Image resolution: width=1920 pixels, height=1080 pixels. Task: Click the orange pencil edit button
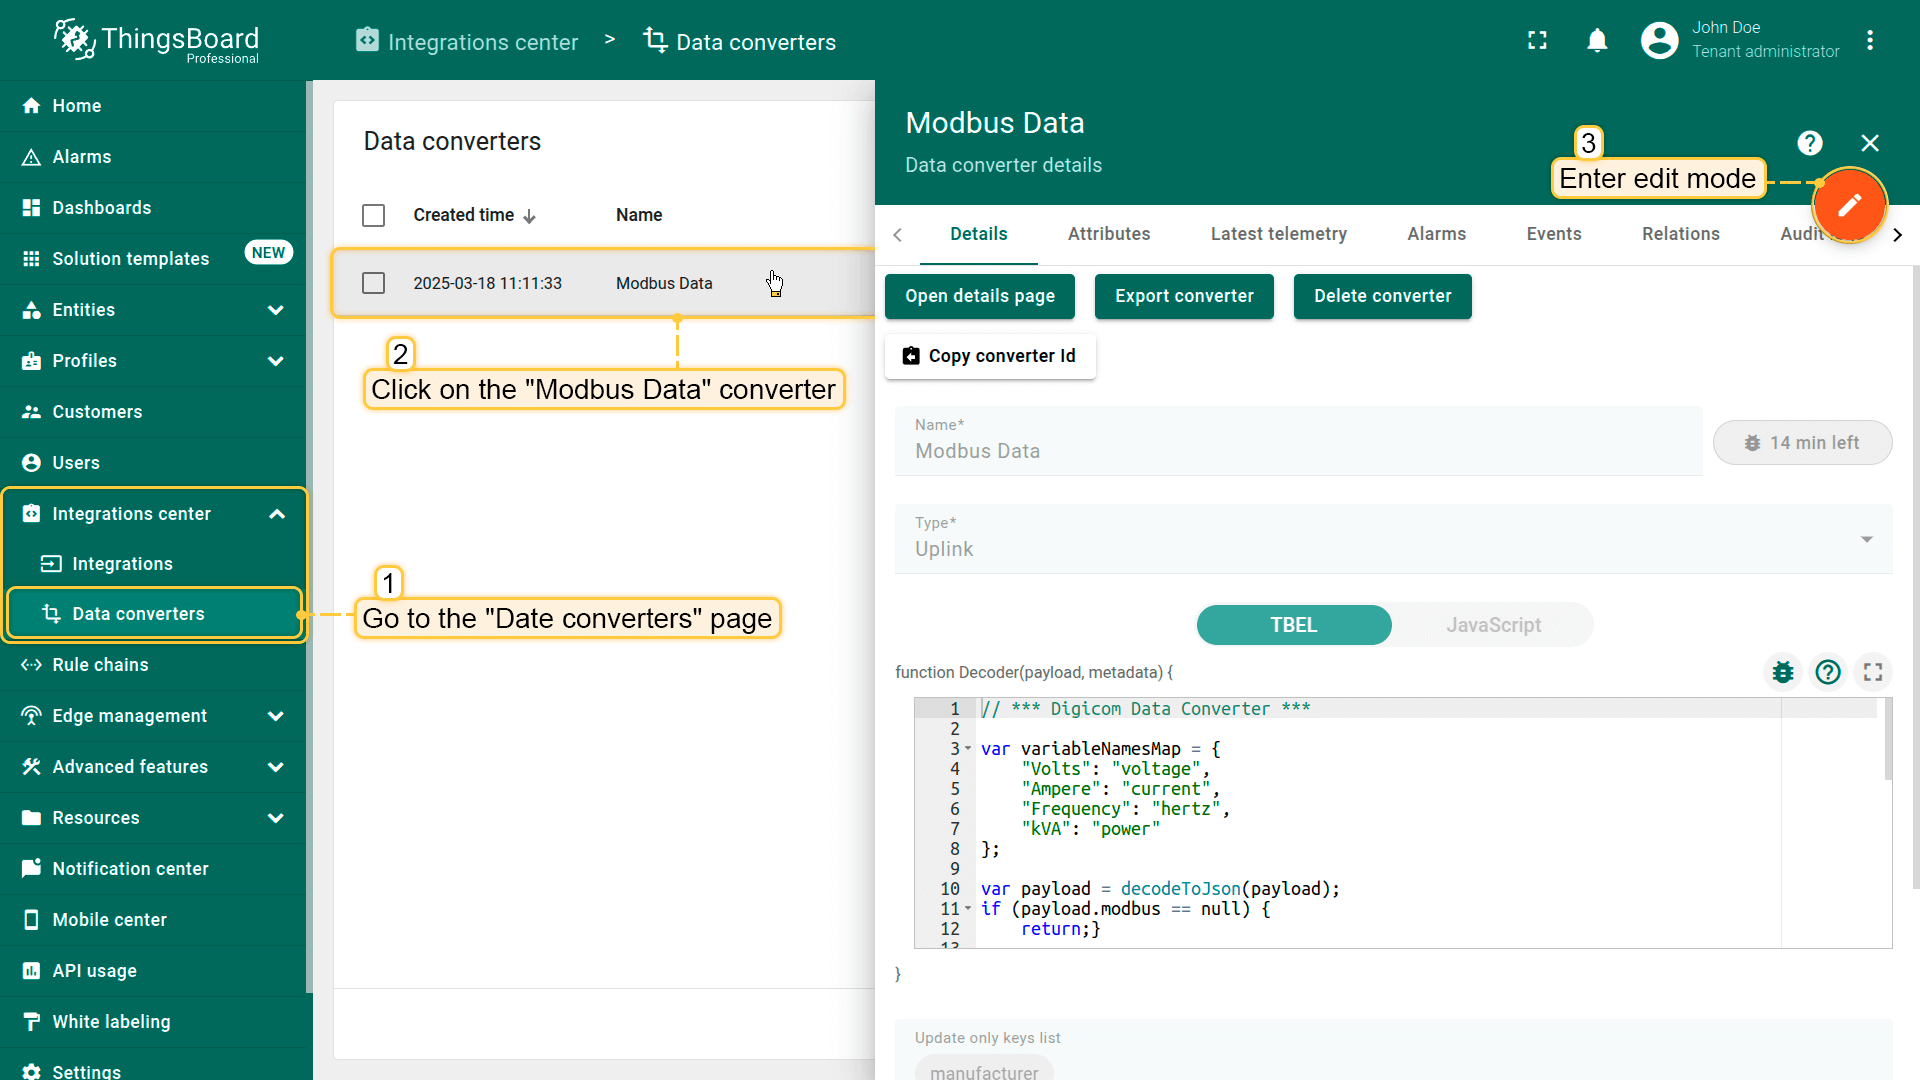point(1849,205)
